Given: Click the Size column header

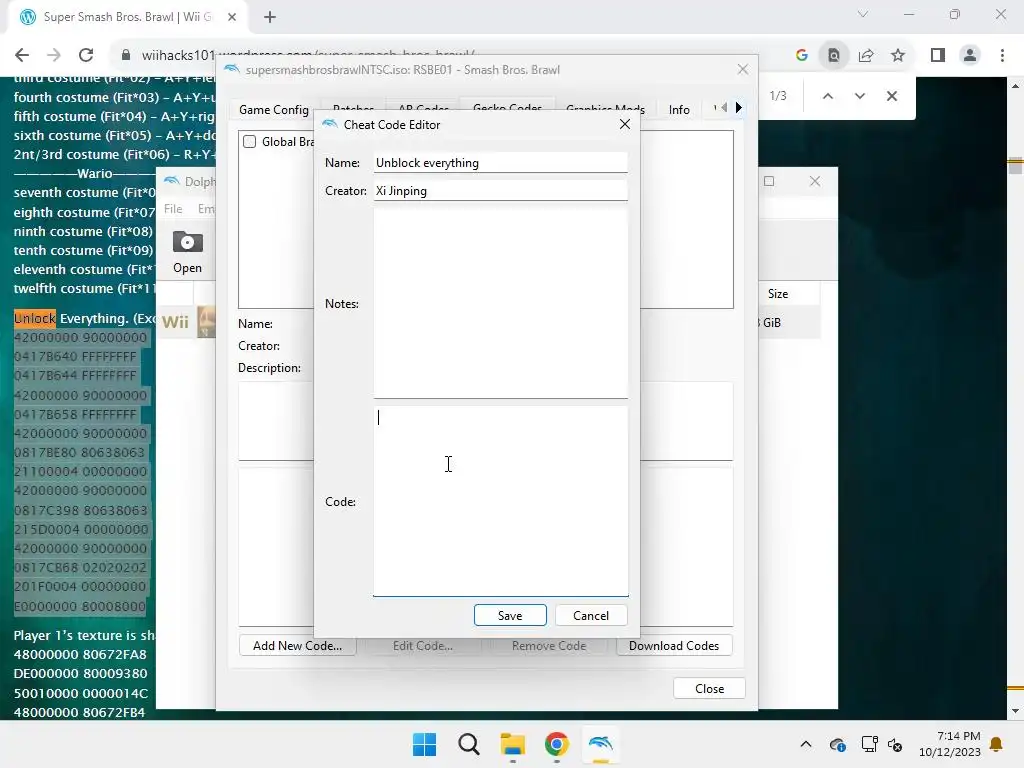Looking at the screenshot, I should pyautogui.click(x=778, y=294).
